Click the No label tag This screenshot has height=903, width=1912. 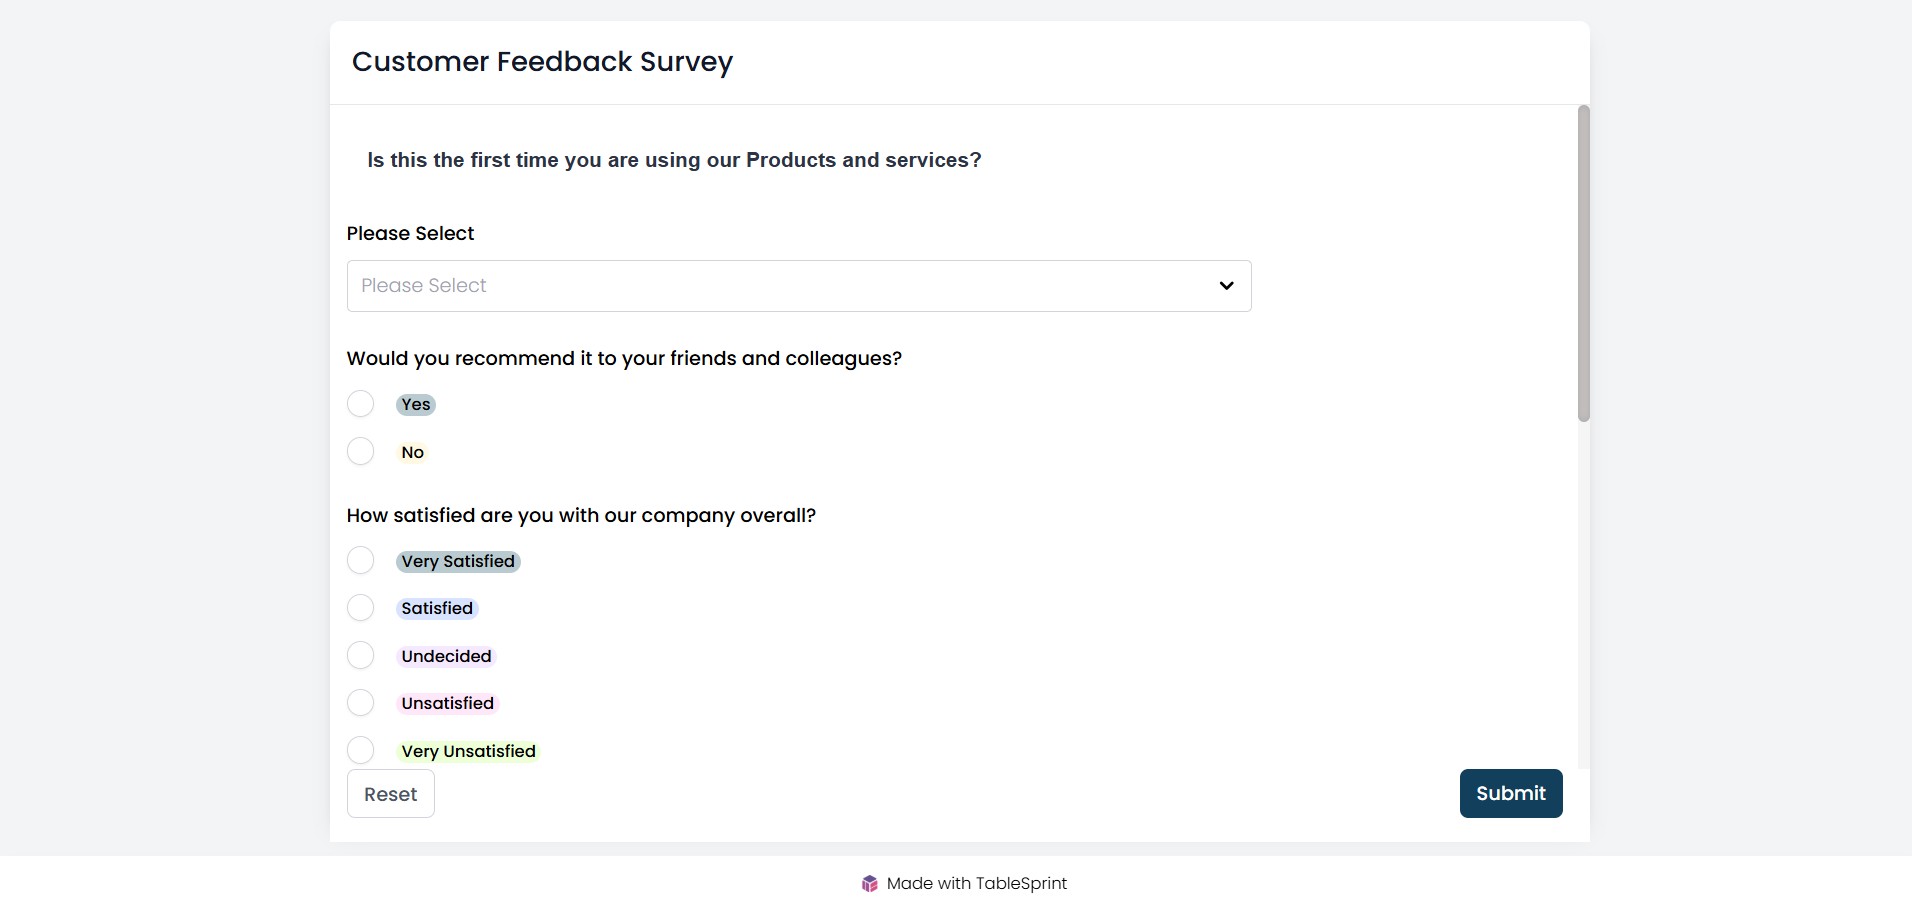(413, 452)
